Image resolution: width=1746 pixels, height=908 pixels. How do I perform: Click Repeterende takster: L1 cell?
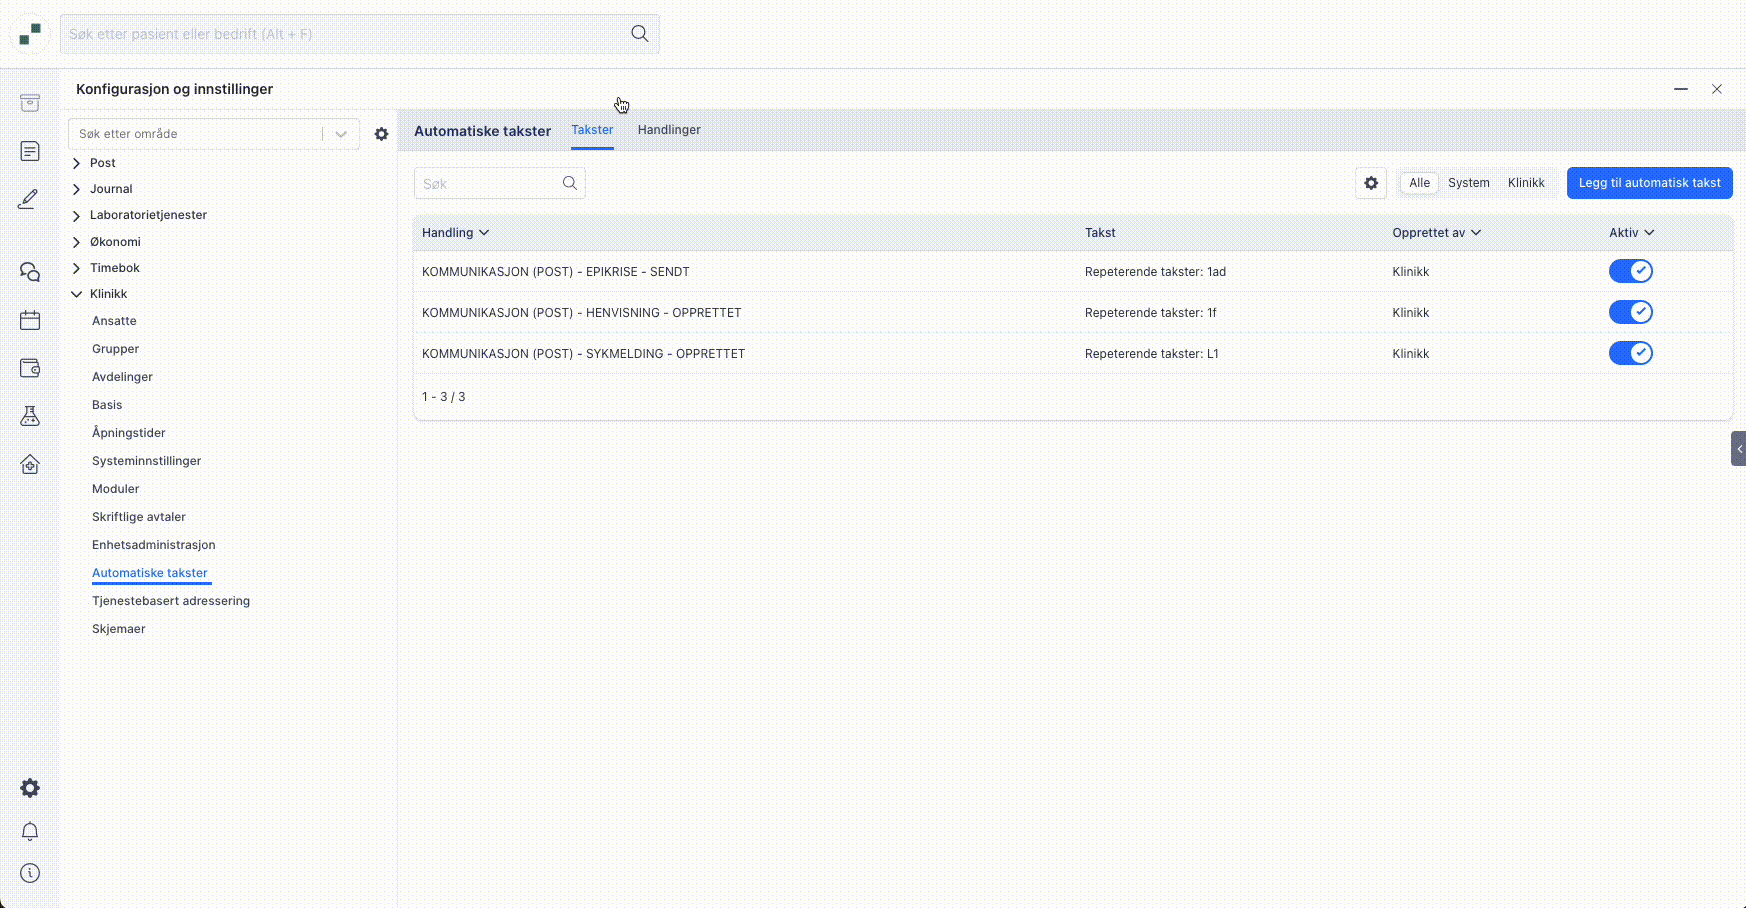1152,354
